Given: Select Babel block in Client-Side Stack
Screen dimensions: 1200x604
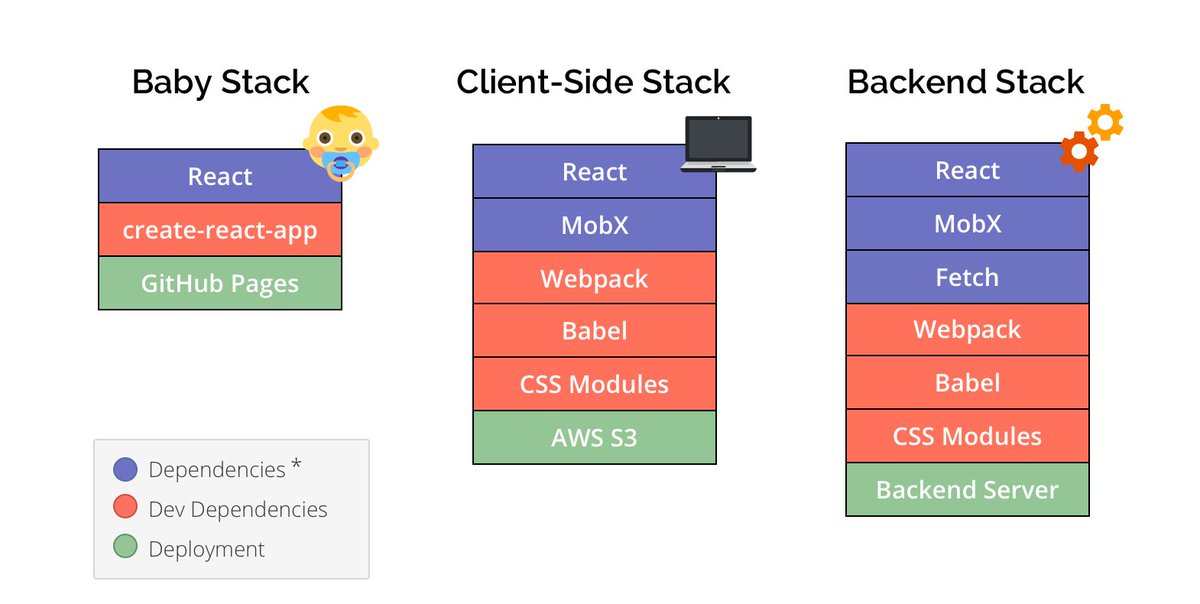Looking at the screenshot, I should 594,331.
